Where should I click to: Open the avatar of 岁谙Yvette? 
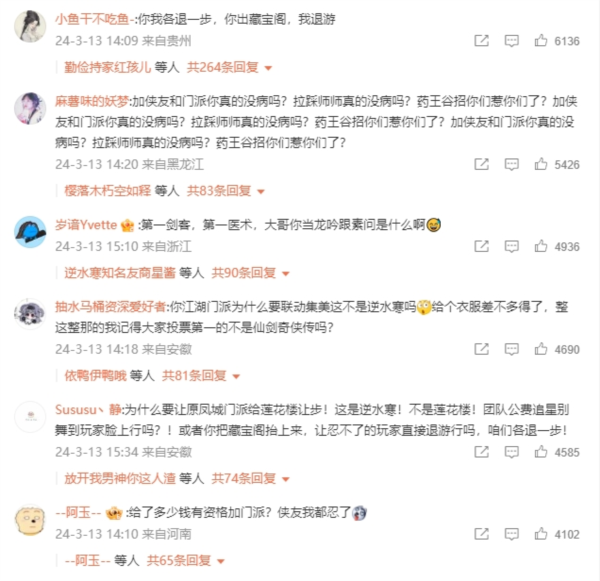30,232
